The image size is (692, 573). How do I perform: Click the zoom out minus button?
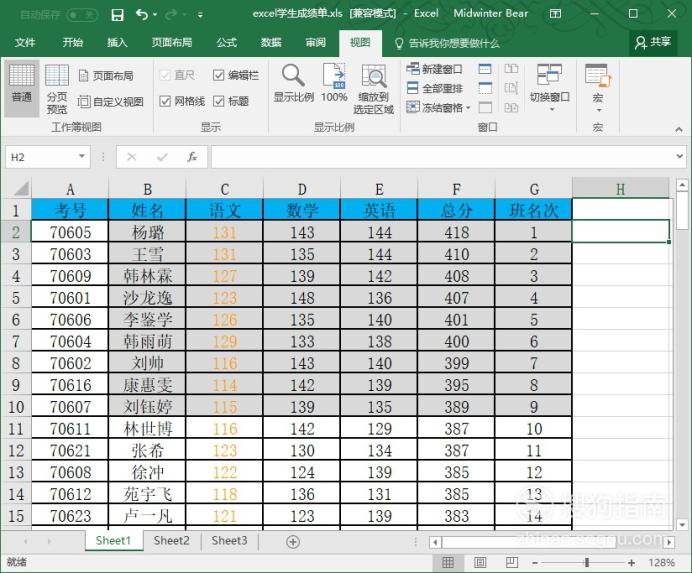click(535, 563)
